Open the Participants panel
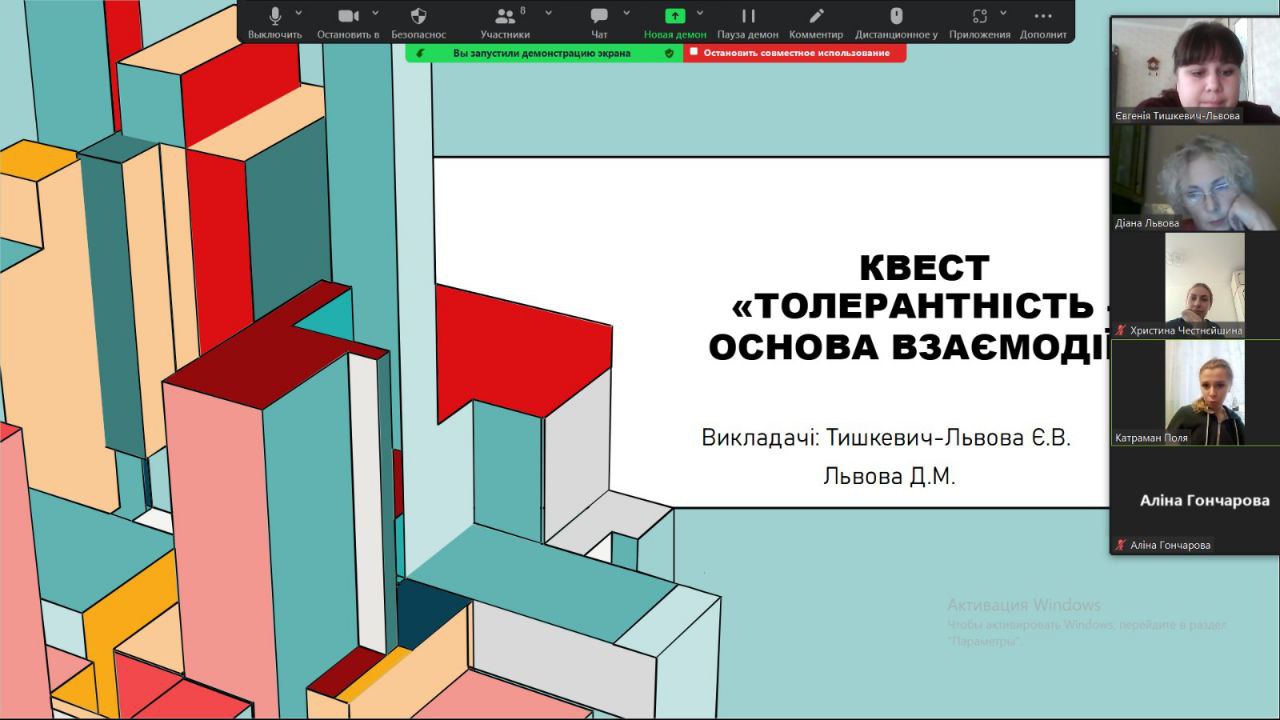This screenshot has width=1280, height=720. click(x=505, y=17)
